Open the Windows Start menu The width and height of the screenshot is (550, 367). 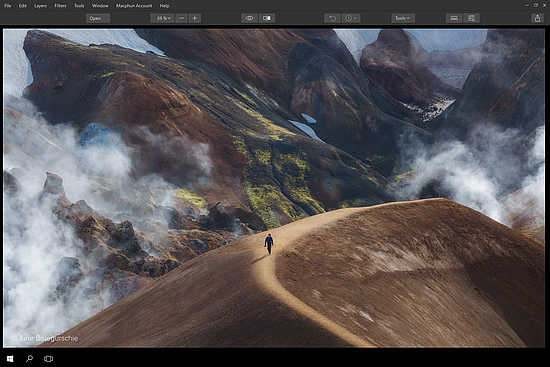pos(10,359)
